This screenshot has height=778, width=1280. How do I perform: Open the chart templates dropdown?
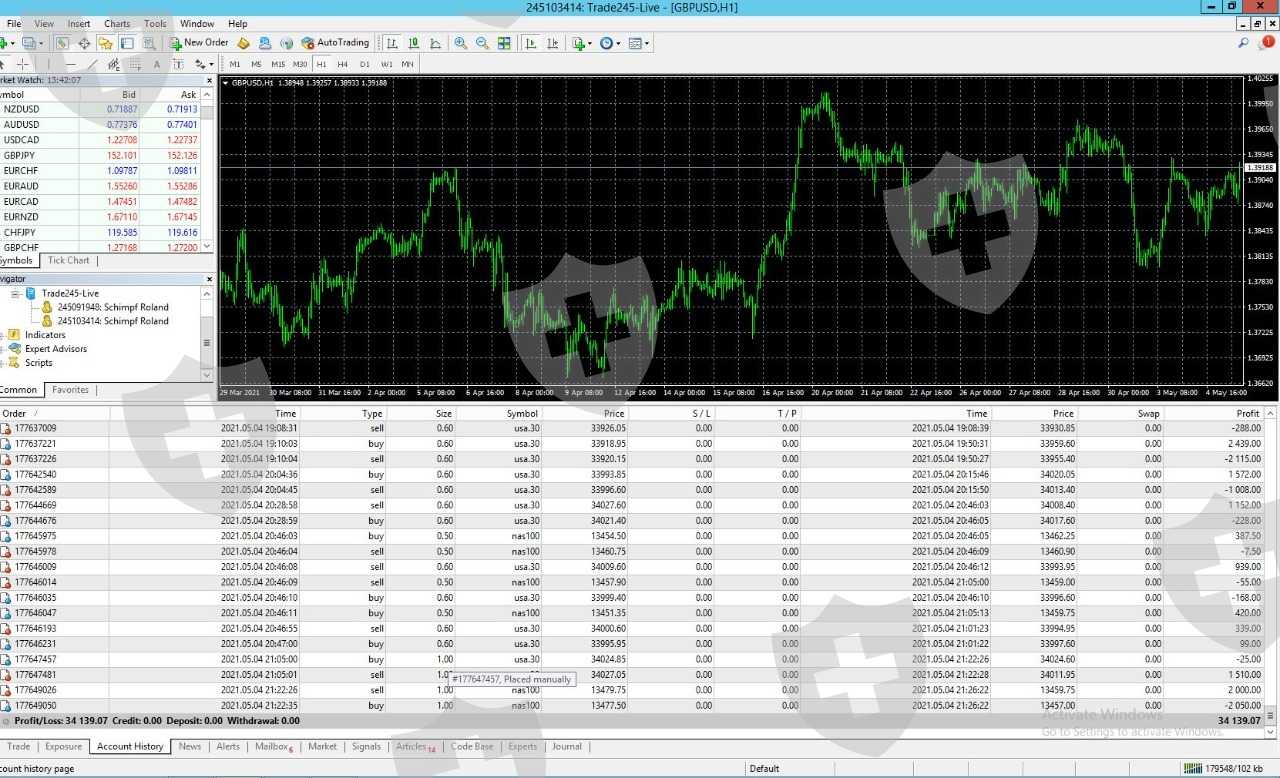tap(639, 43)
